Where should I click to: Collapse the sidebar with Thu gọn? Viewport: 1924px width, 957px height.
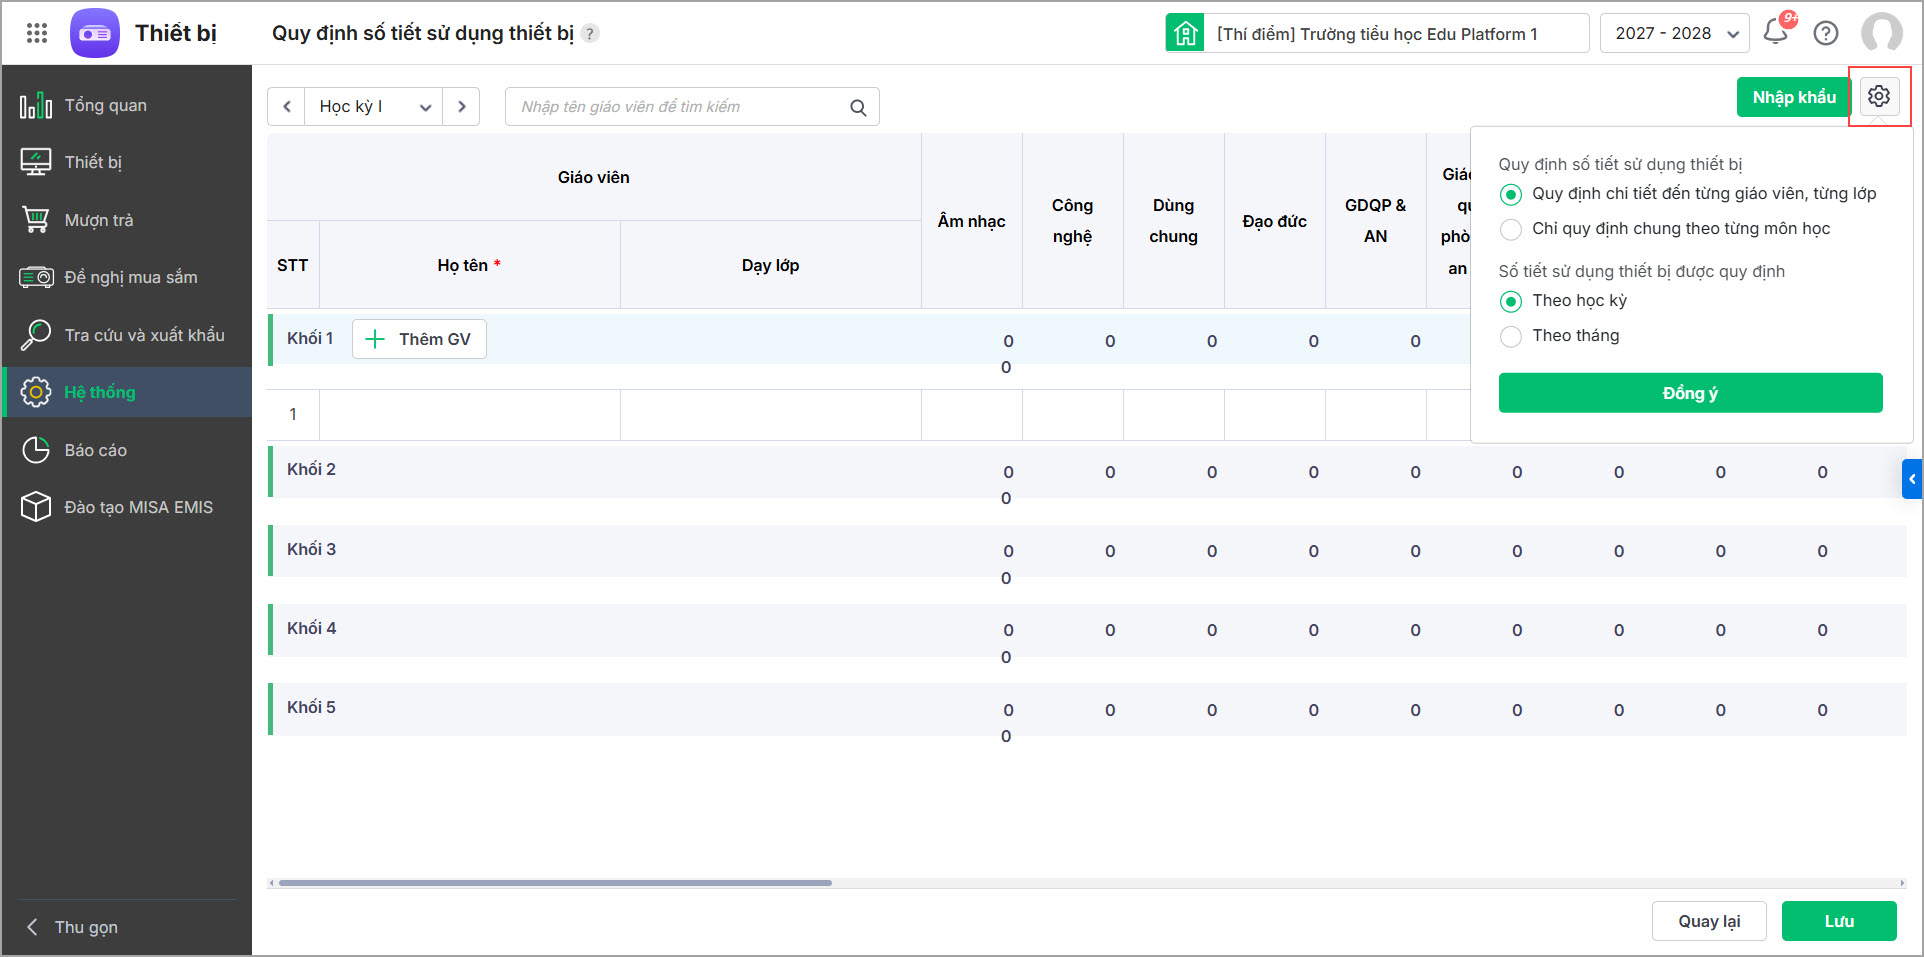click(85, 927)
